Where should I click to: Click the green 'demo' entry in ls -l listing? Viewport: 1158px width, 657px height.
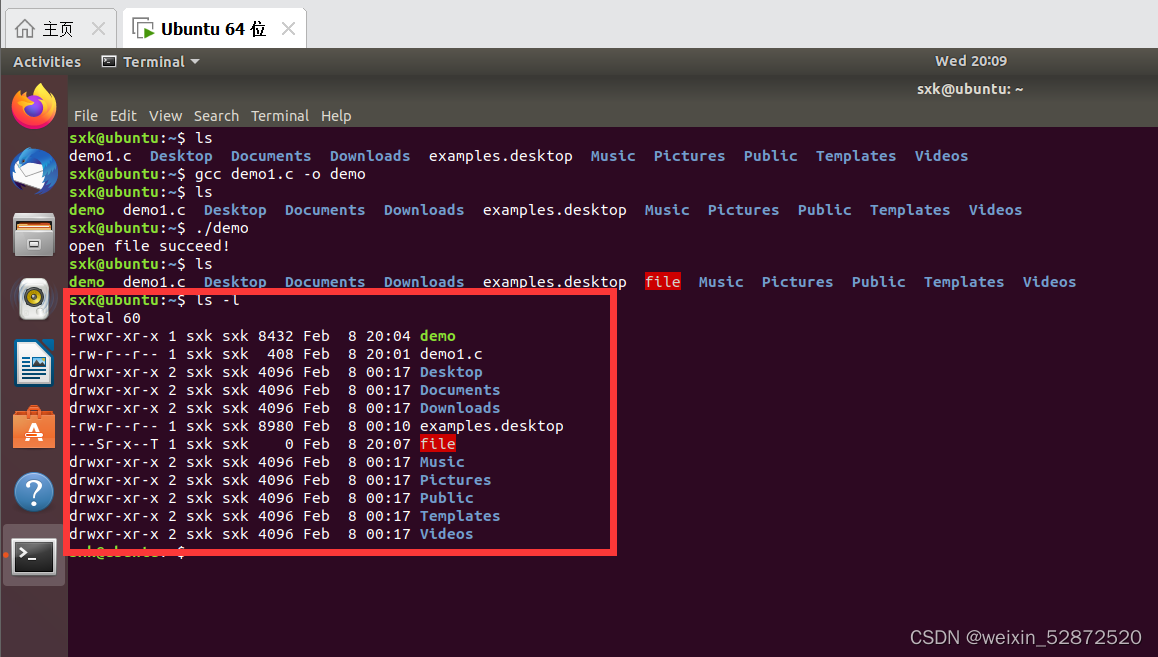438,336
